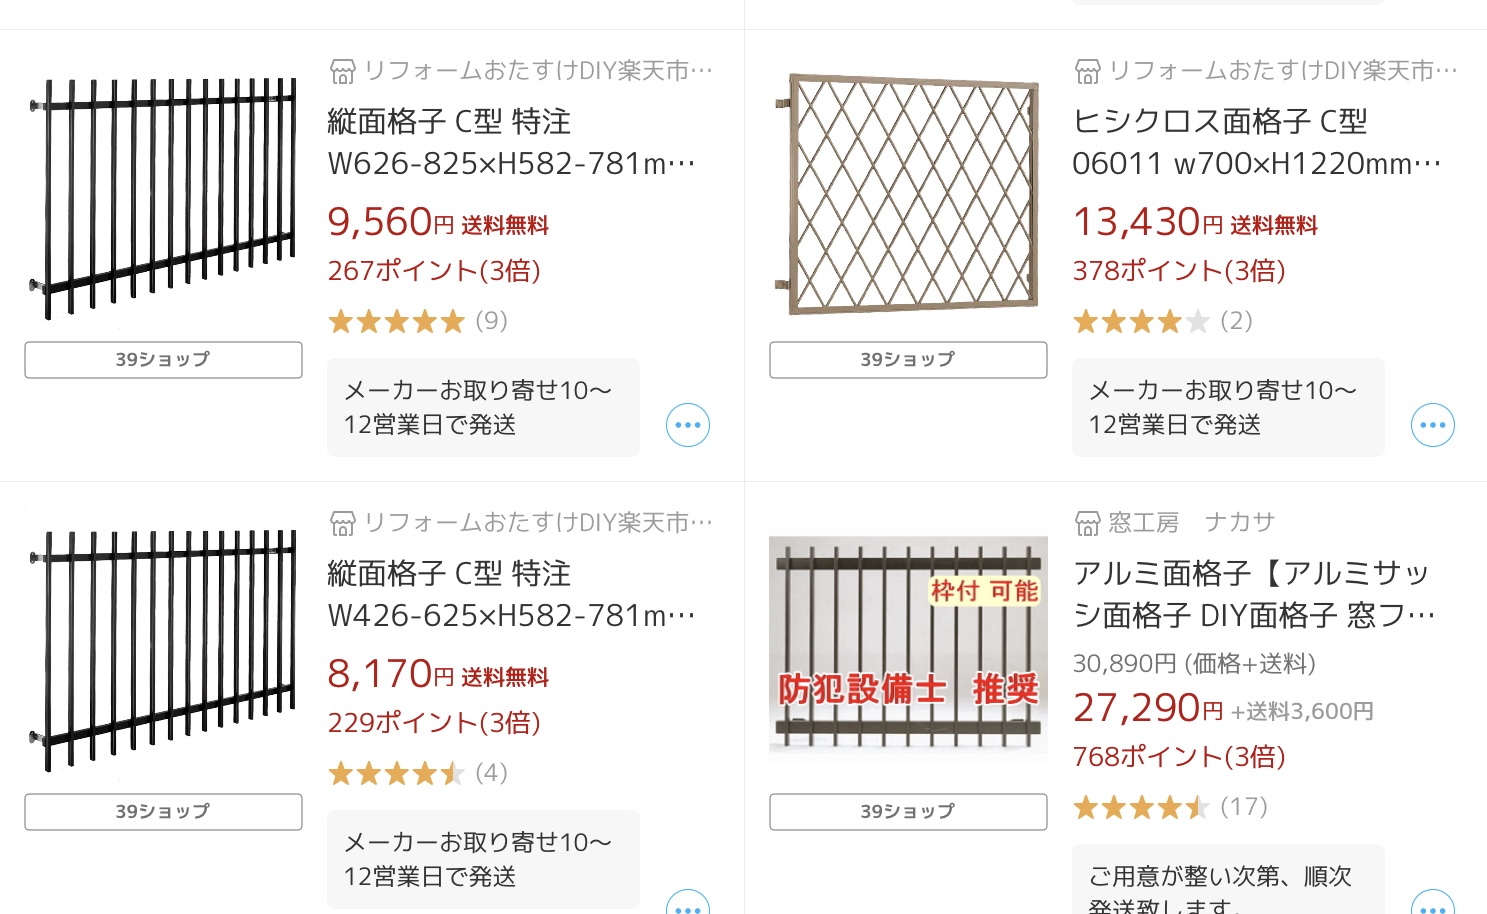Click shop icon above ヒシクロス面格子 listing
Screen dimensions: 1487x914
[1088, 71]
